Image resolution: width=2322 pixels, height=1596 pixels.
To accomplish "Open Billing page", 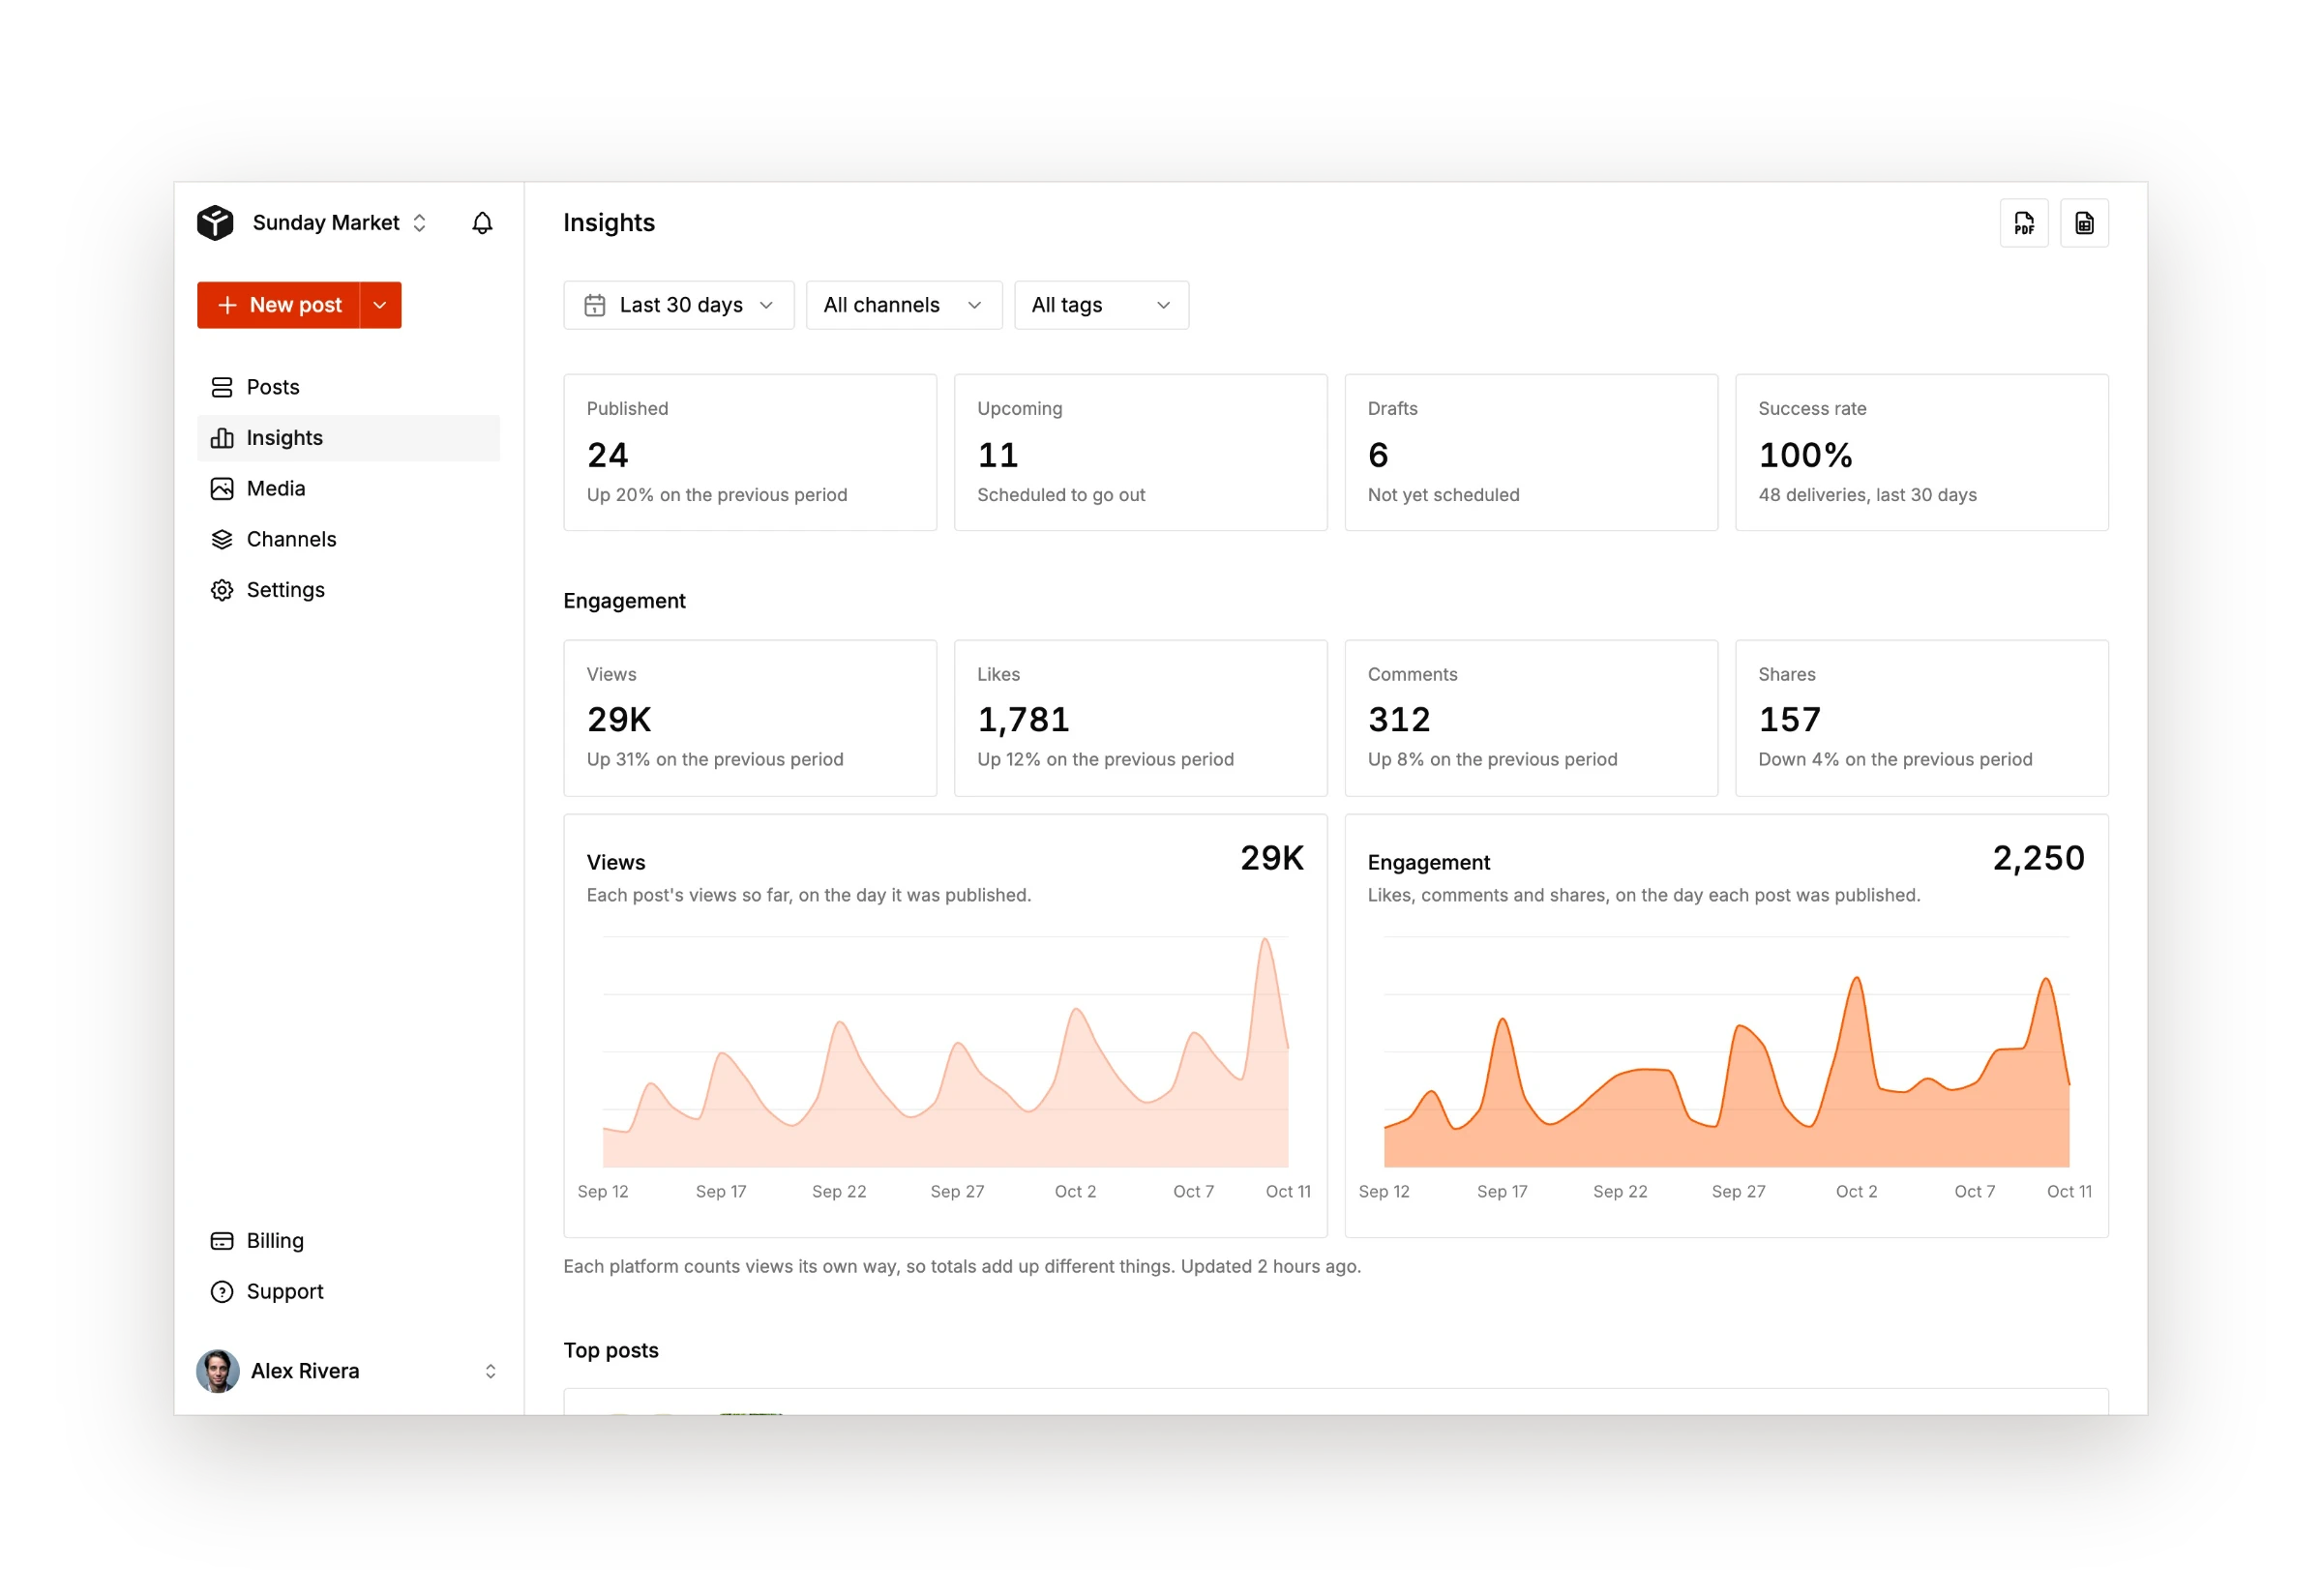I will [348, 1240].
